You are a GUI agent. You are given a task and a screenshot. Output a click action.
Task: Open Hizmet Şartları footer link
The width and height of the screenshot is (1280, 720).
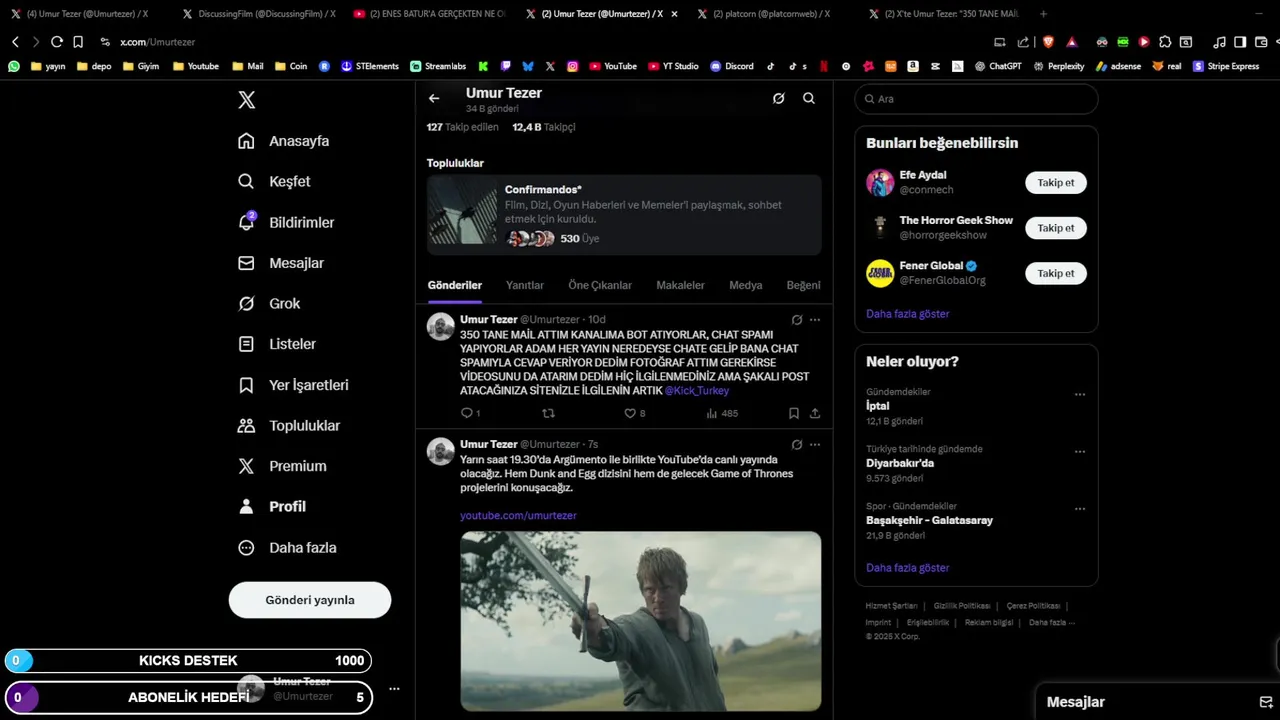[x=891, y=606]
